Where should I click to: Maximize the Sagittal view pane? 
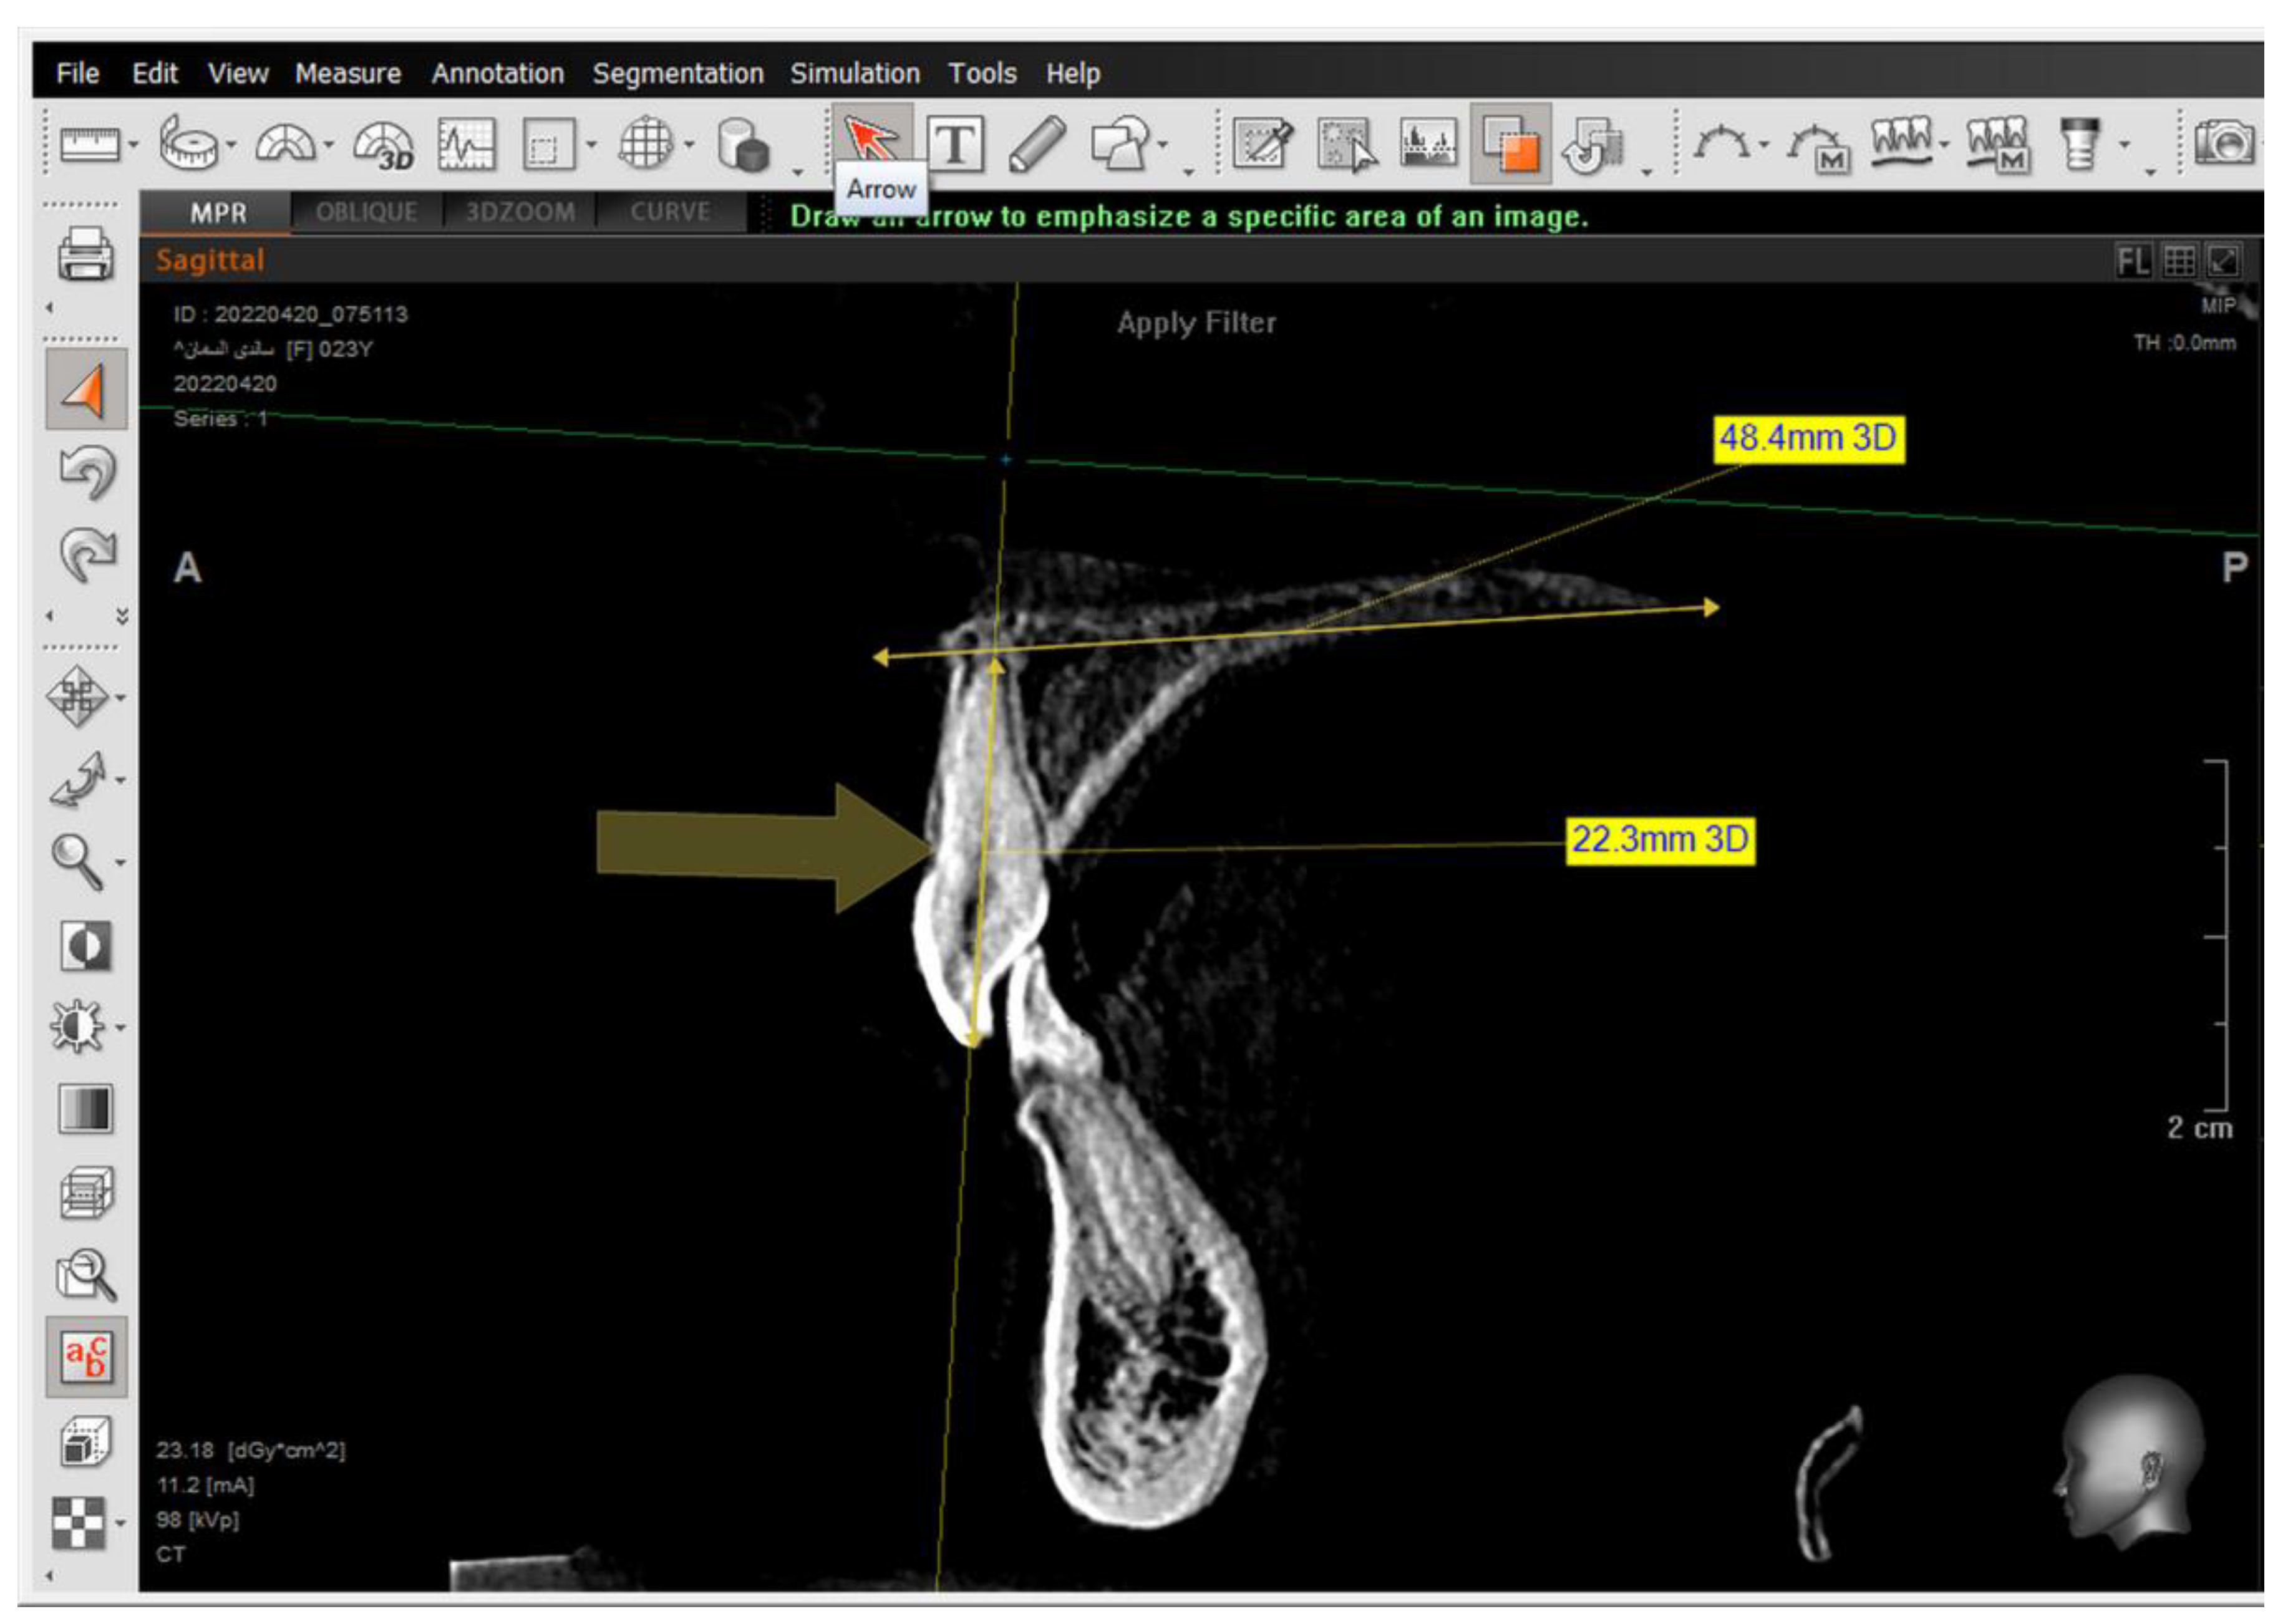2222,262
